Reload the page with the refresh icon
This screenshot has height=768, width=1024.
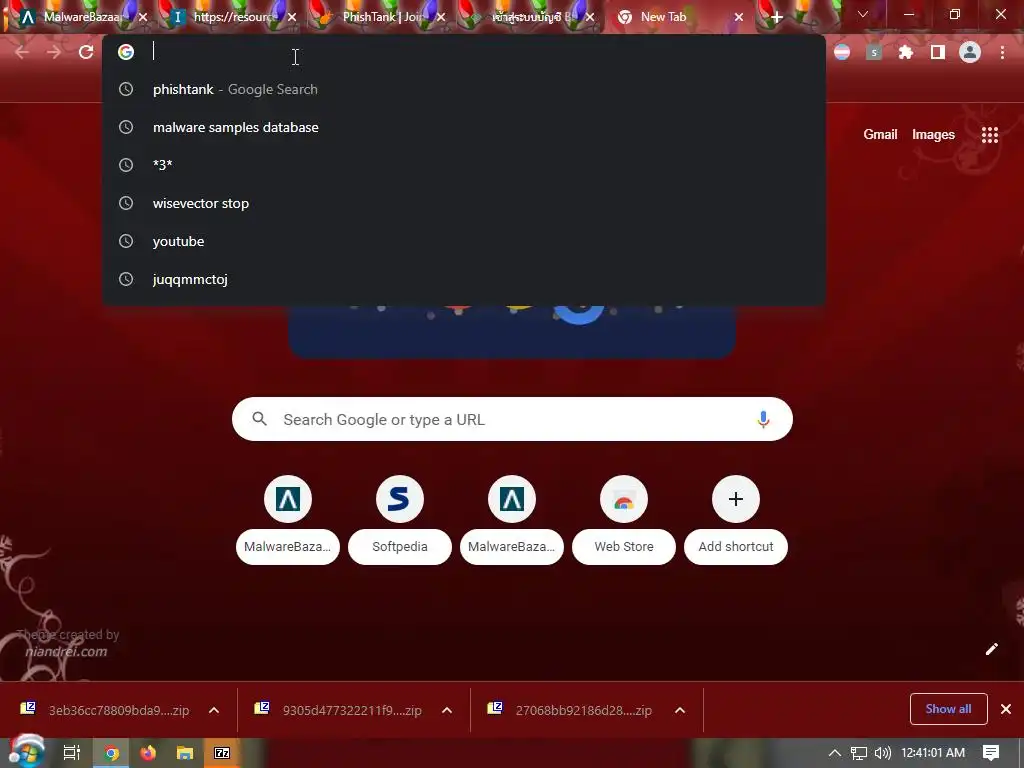click(x=86, y=52)
